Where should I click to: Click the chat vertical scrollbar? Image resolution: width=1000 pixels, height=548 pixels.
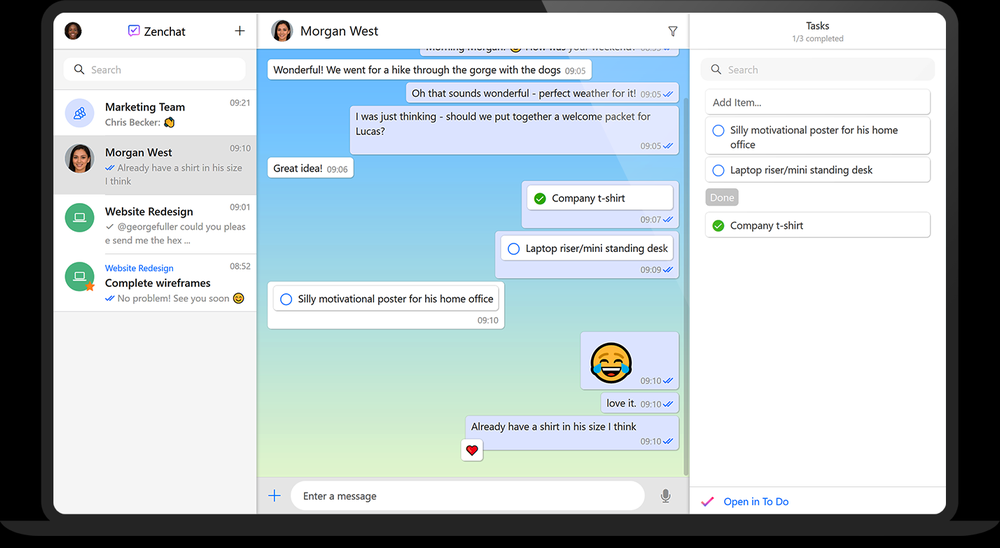(686, 287)
